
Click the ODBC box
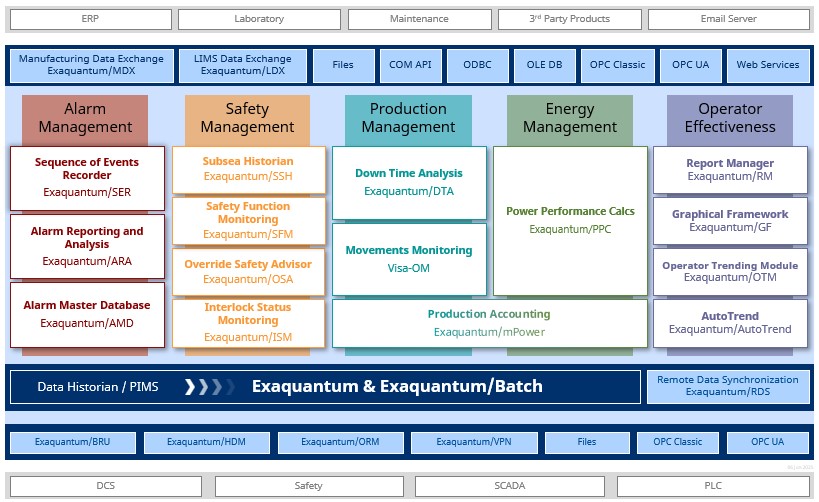point(477,65)
